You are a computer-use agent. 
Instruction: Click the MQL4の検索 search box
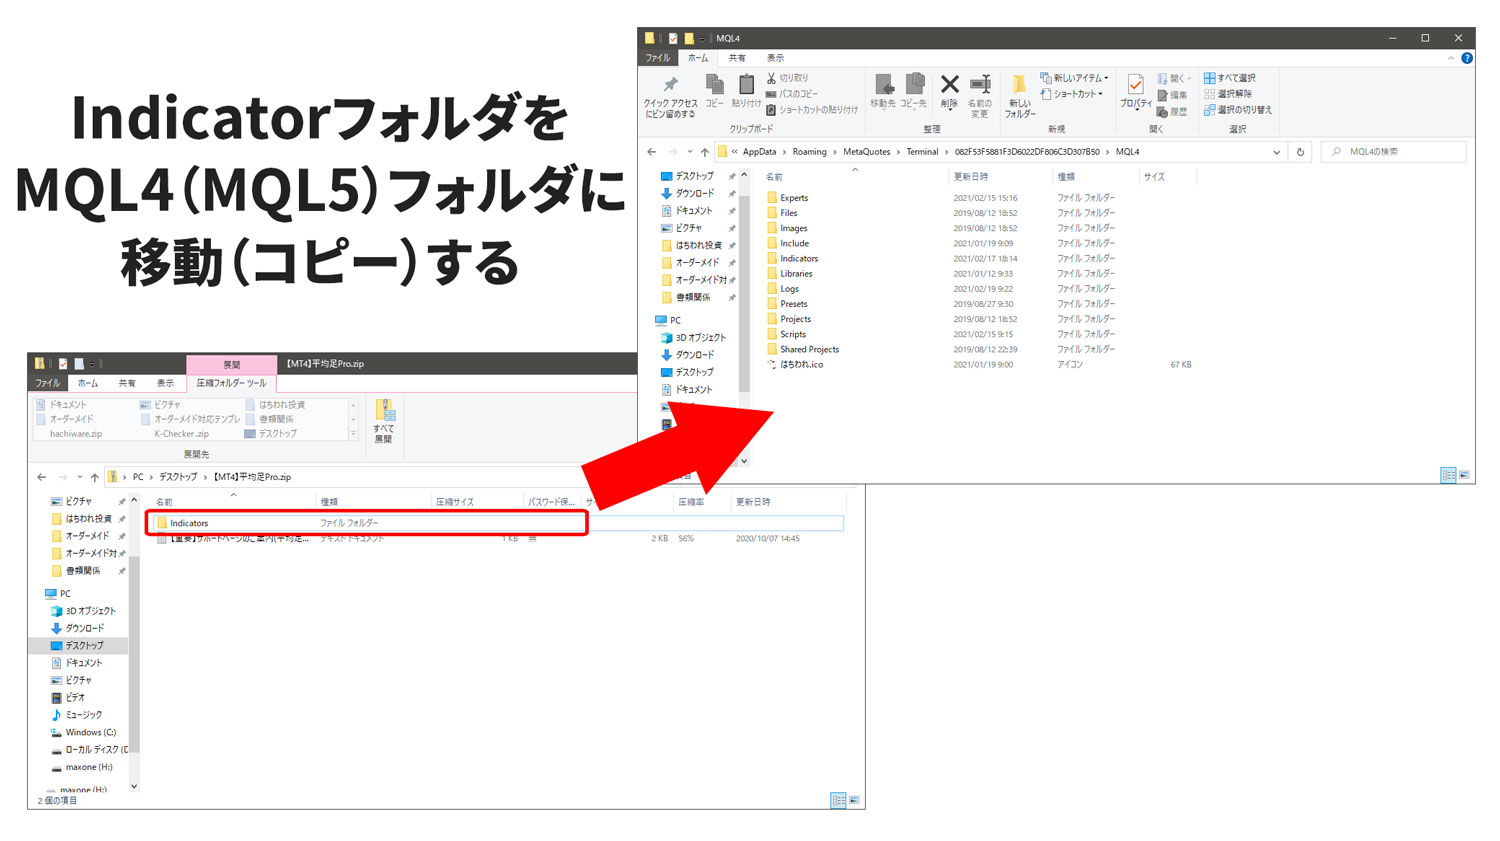coord(1400,152)
